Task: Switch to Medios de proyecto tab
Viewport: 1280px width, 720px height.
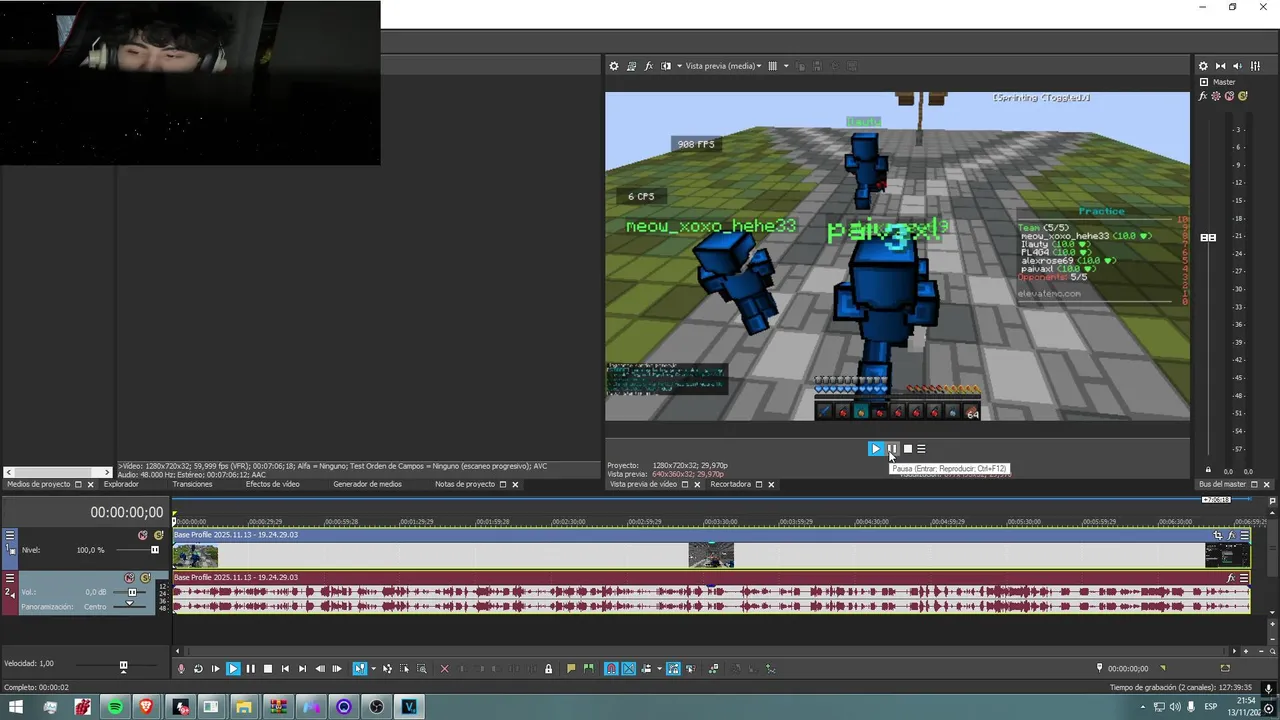Action: pos(39,484)
